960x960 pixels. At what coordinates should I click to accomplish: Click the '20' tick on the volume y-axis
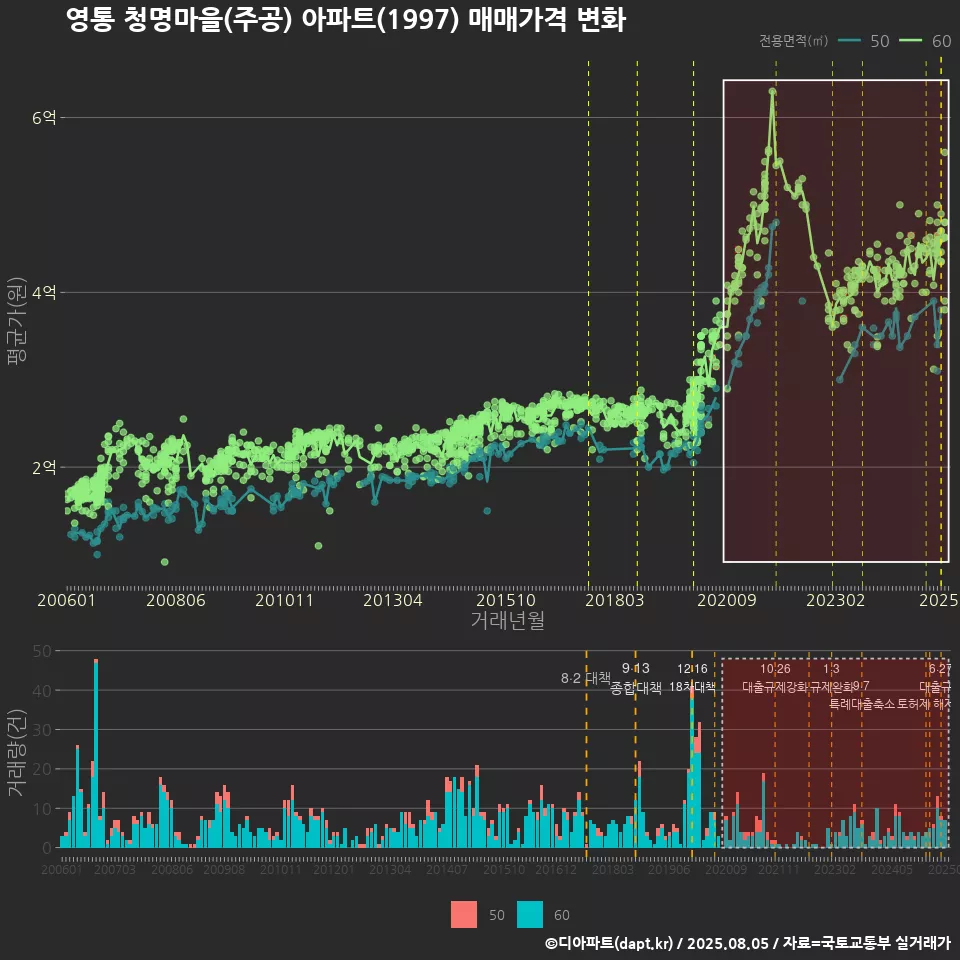point(42,769)
